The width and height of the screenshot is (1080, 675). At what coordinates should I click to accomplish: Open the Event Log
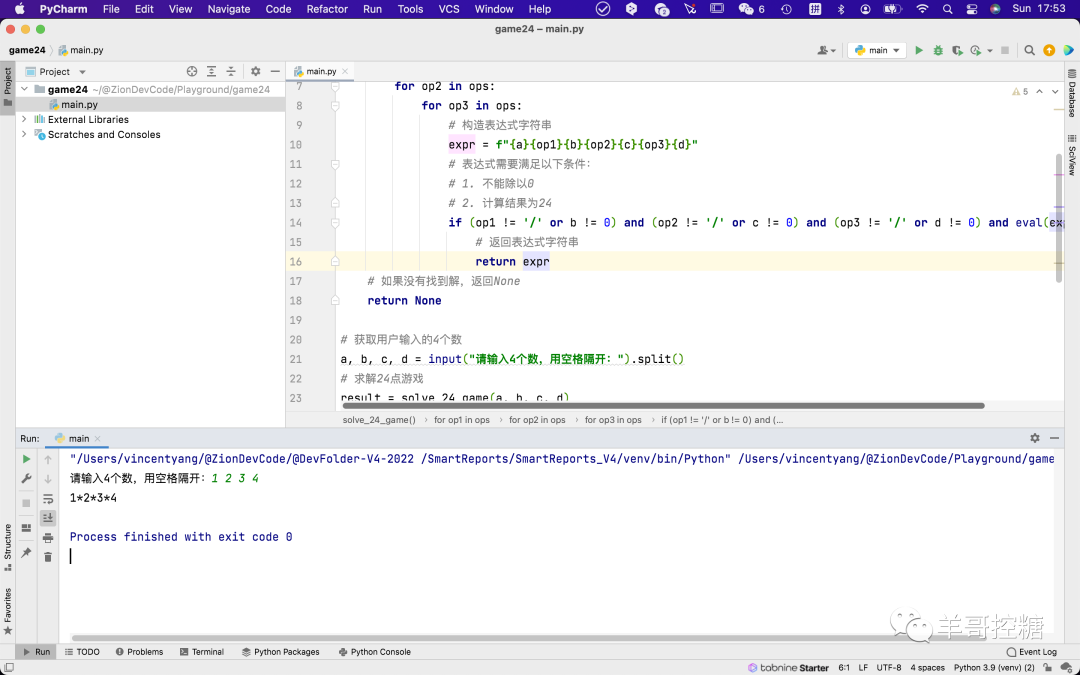coord(1031,652)
